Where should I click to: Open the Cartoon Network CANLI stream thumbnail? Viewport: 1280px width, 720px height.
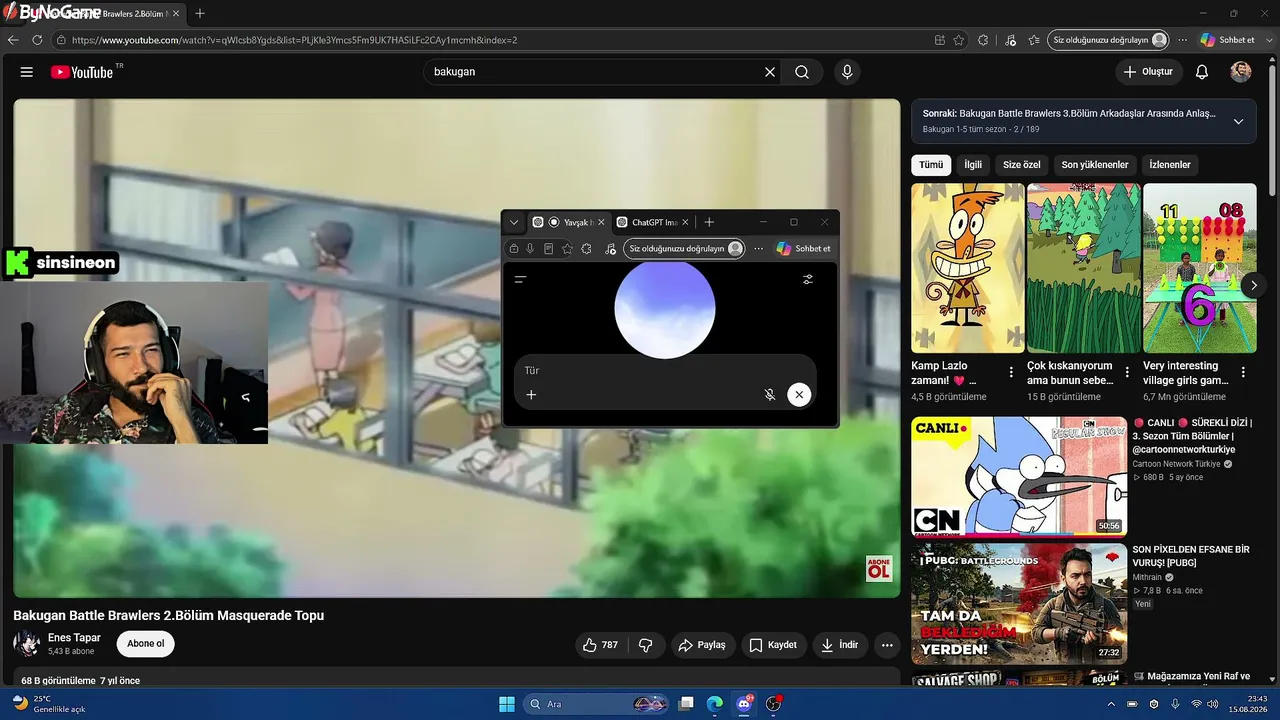1018,476
